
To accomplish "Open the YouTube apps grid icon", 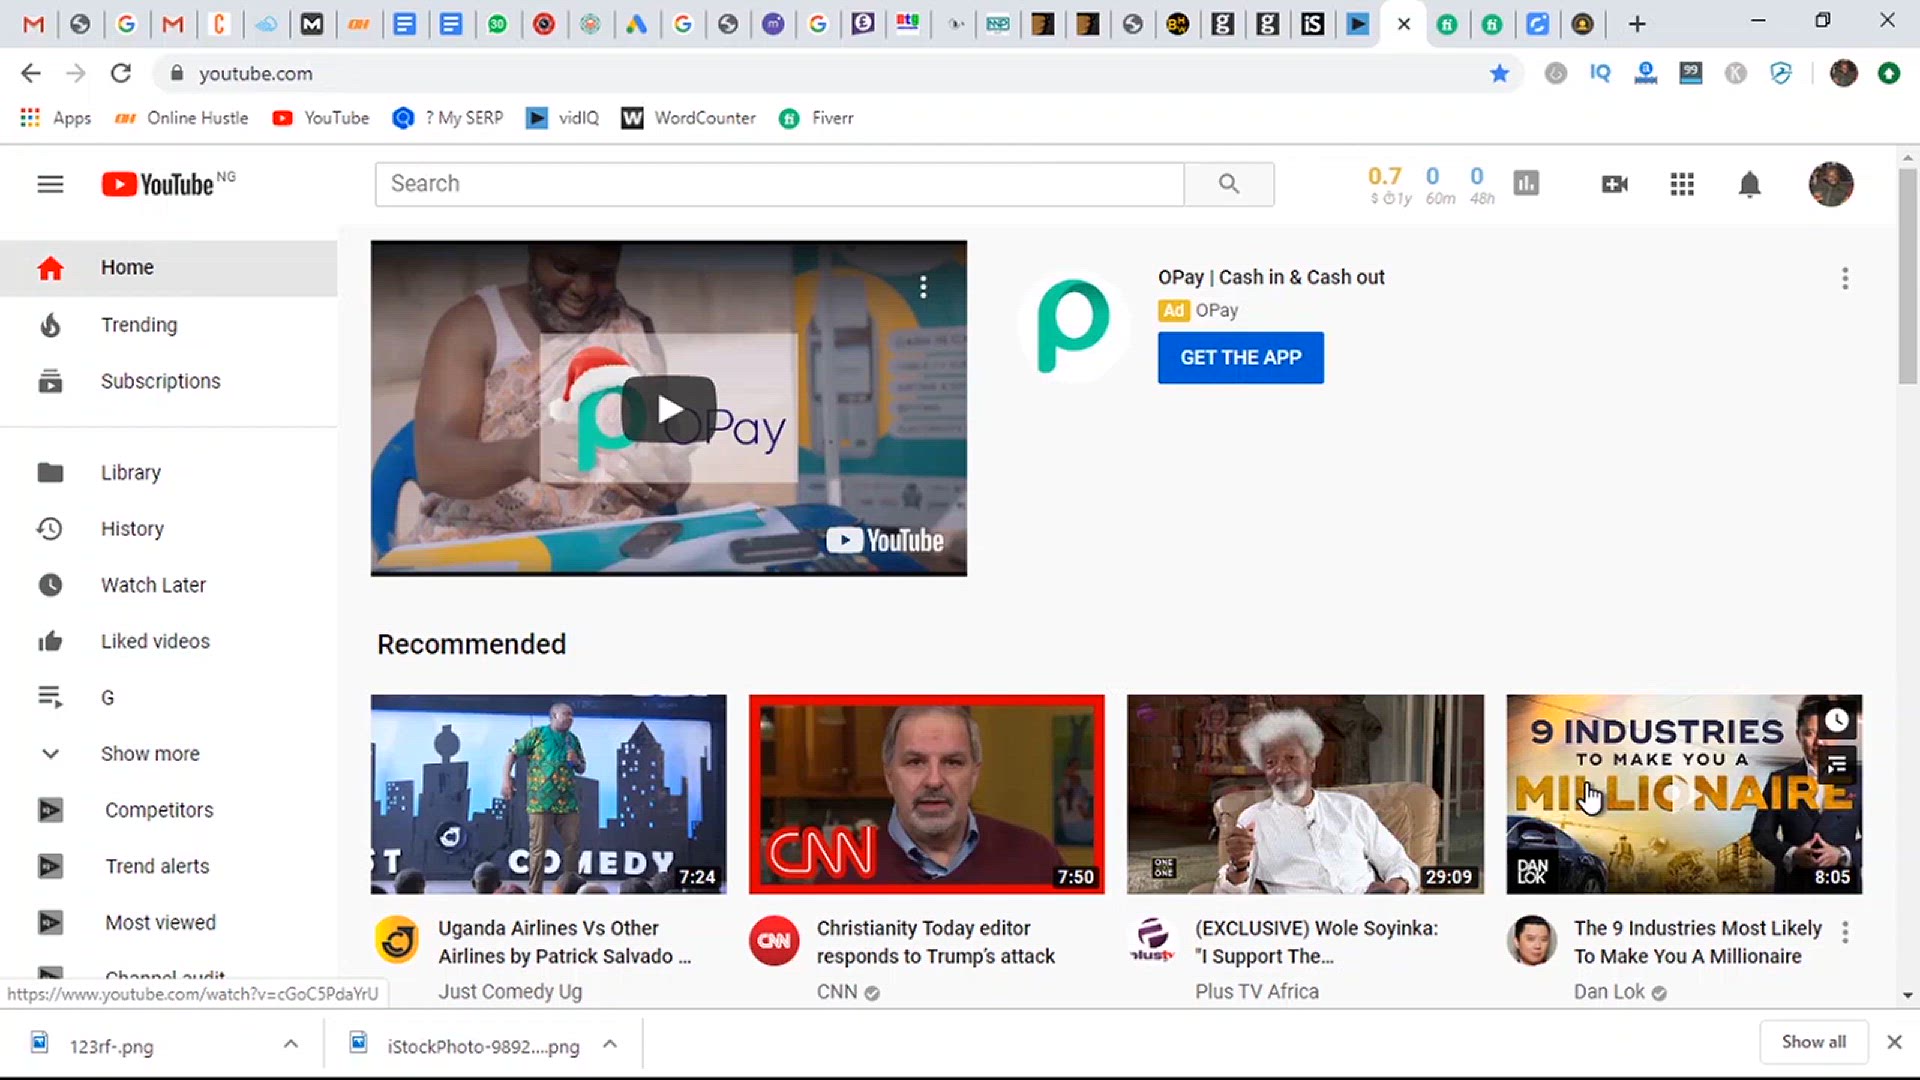I will pos(1682,184).
